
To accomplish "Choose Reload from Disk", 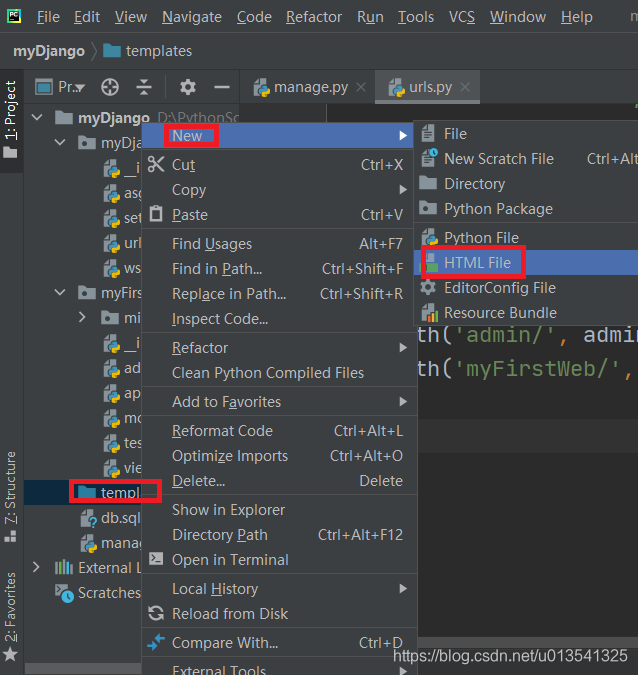I will point(279,614).
